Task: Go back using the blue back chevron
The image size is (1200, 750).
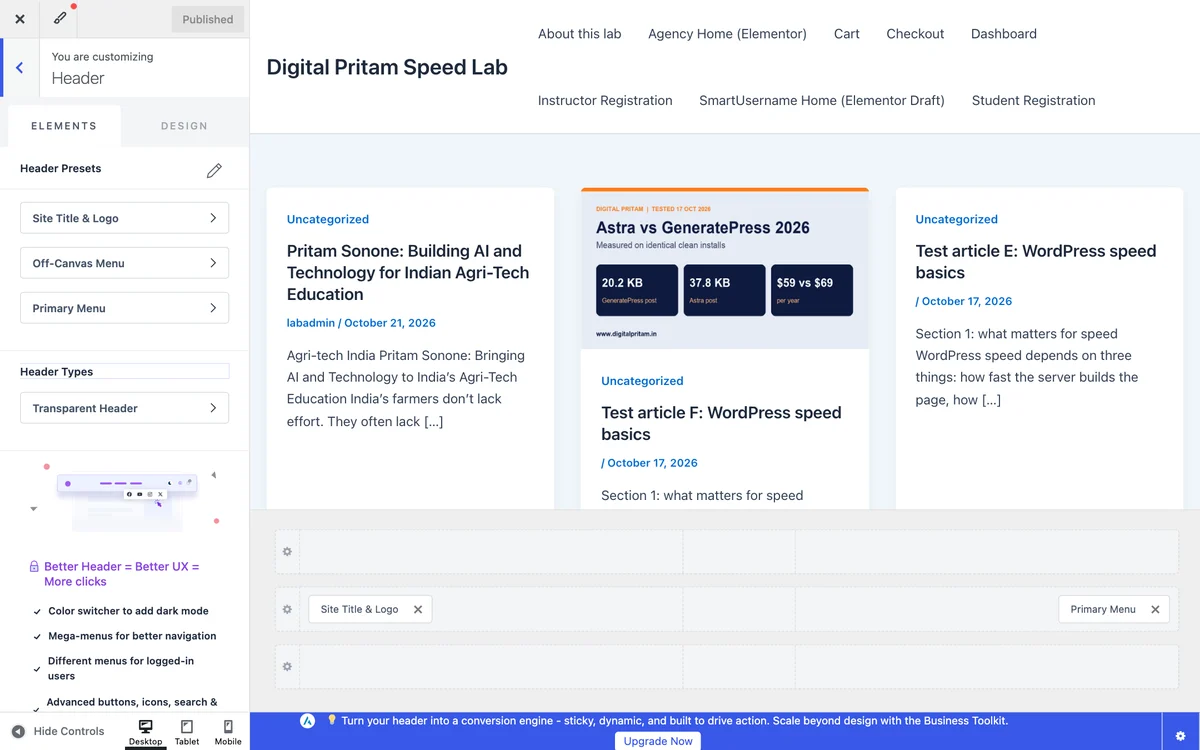Action: (x=19, y=68)
